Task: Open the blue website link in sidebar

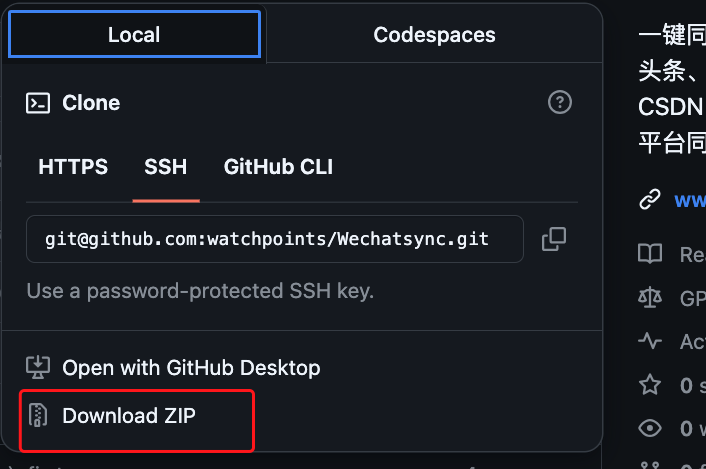Action: (x=690, y=200)
